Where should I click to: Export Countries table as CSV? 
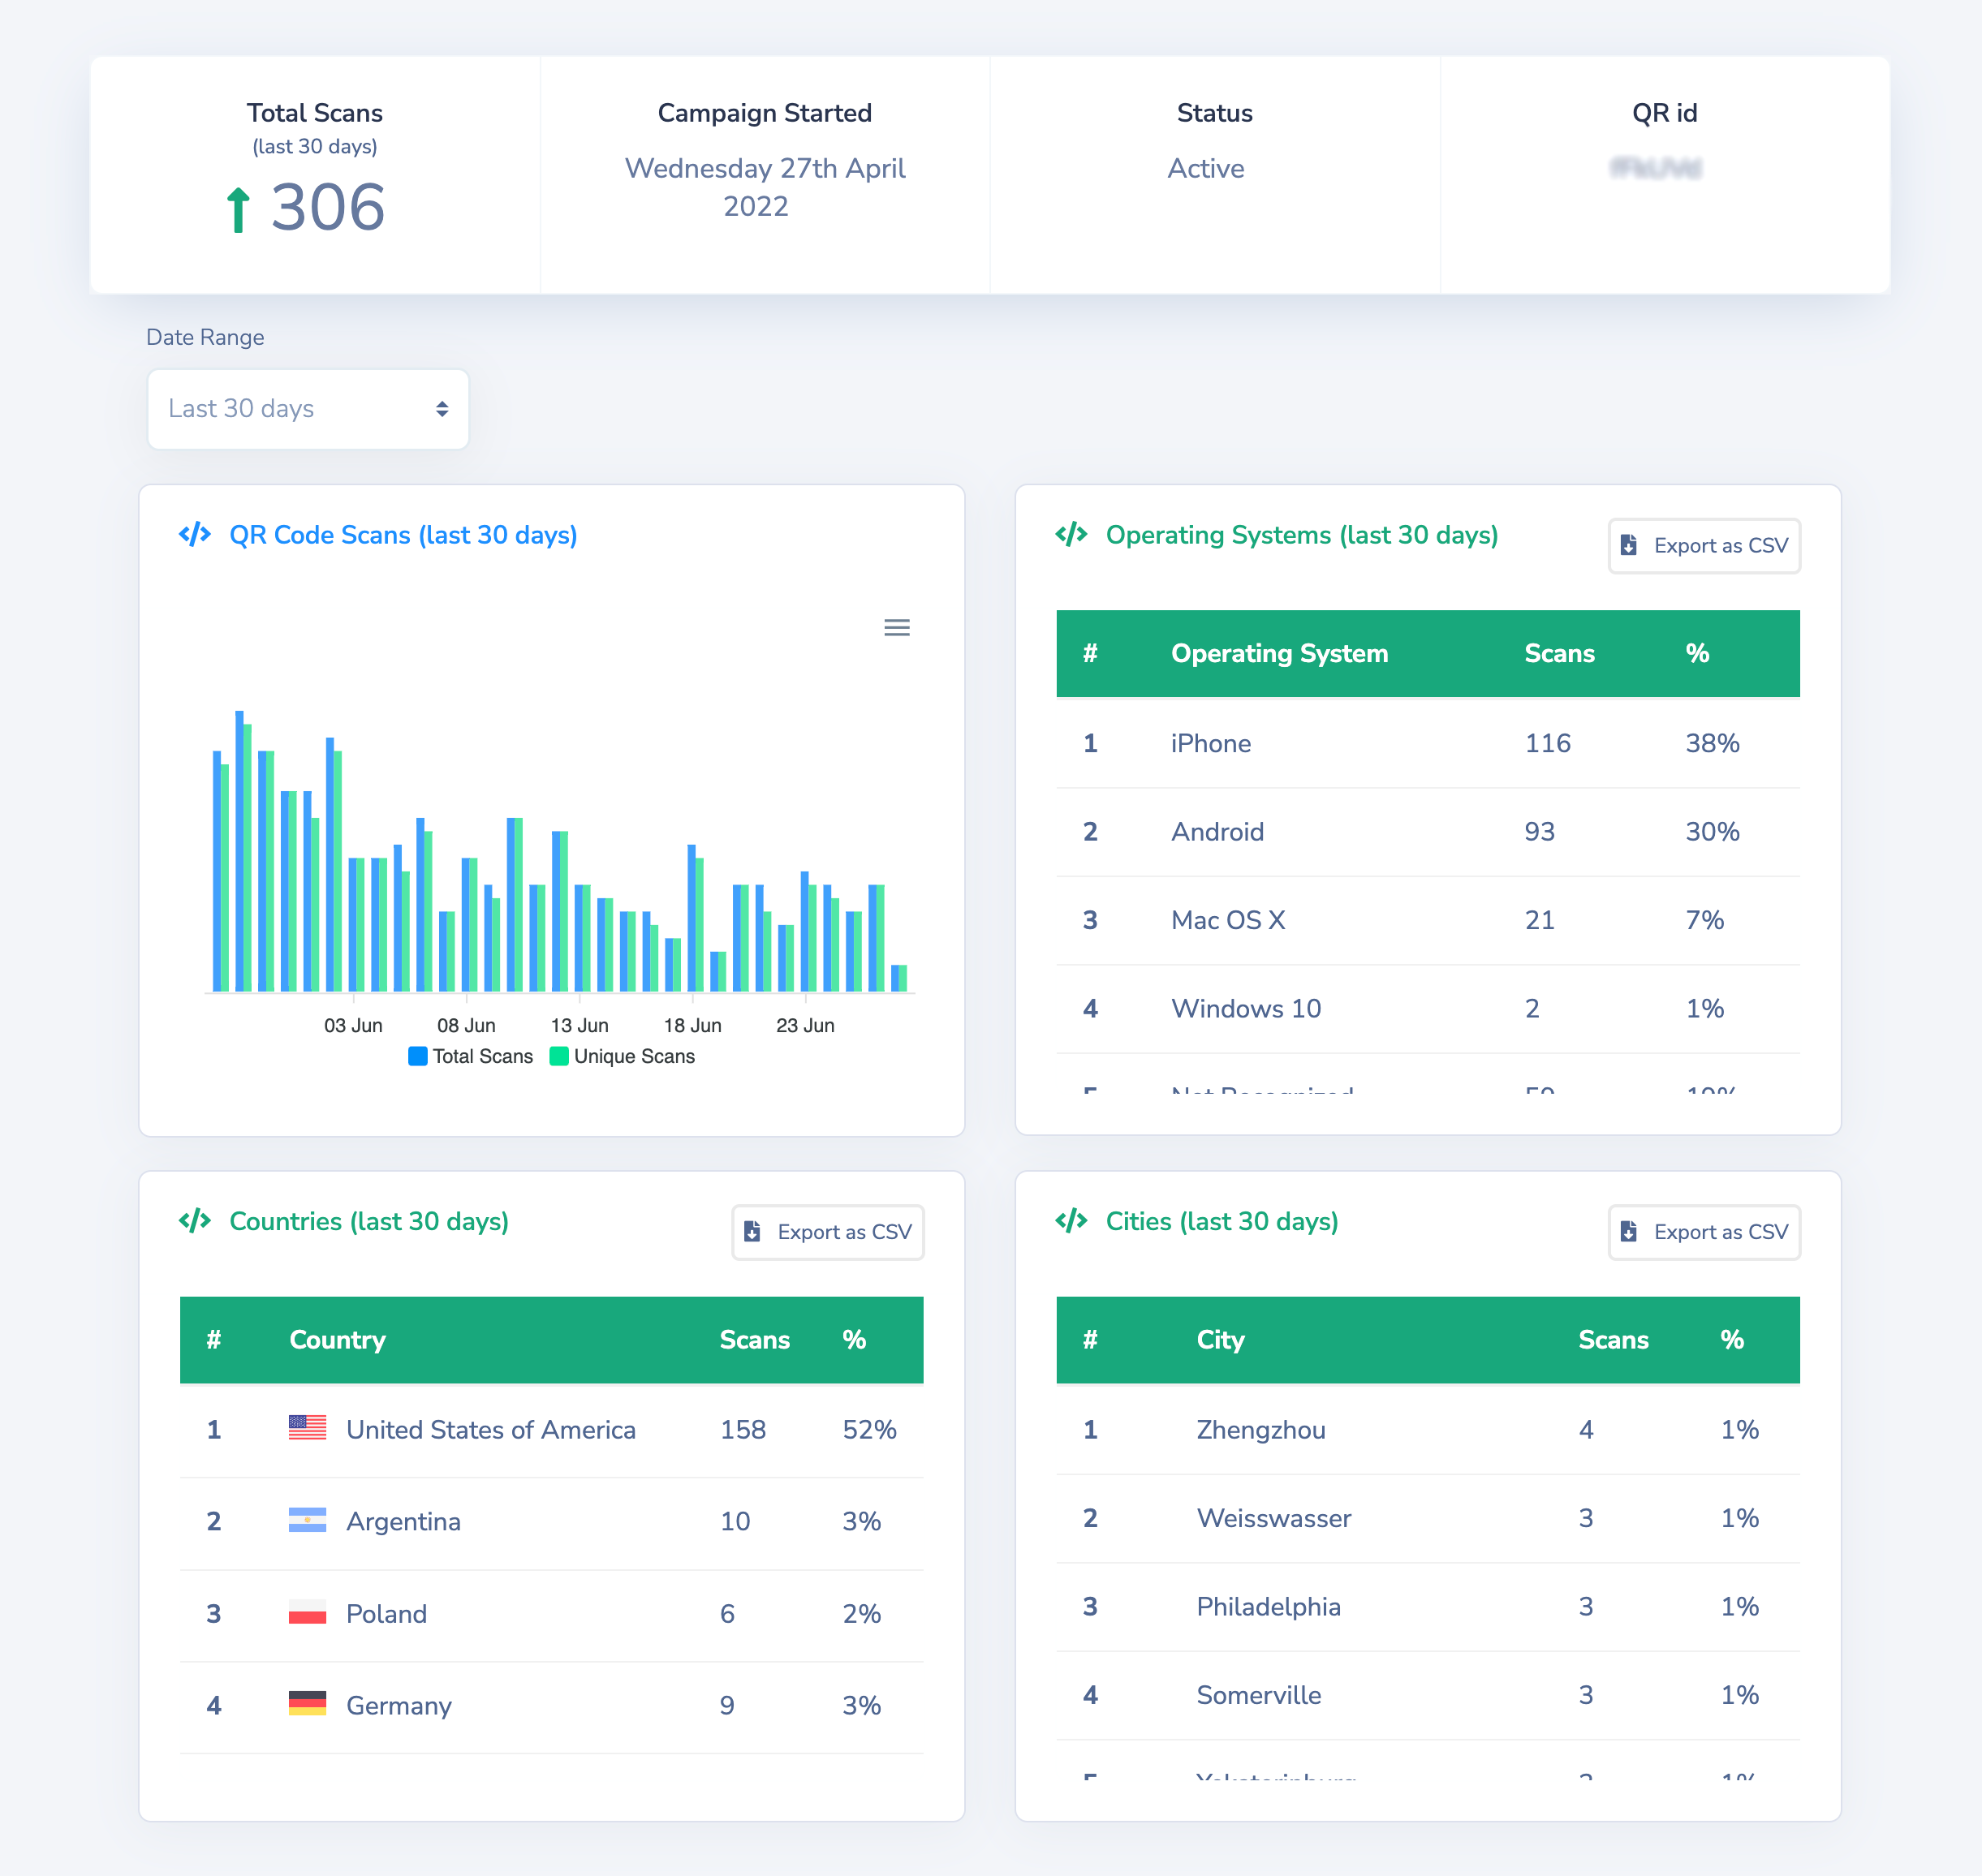(828, 1231)
